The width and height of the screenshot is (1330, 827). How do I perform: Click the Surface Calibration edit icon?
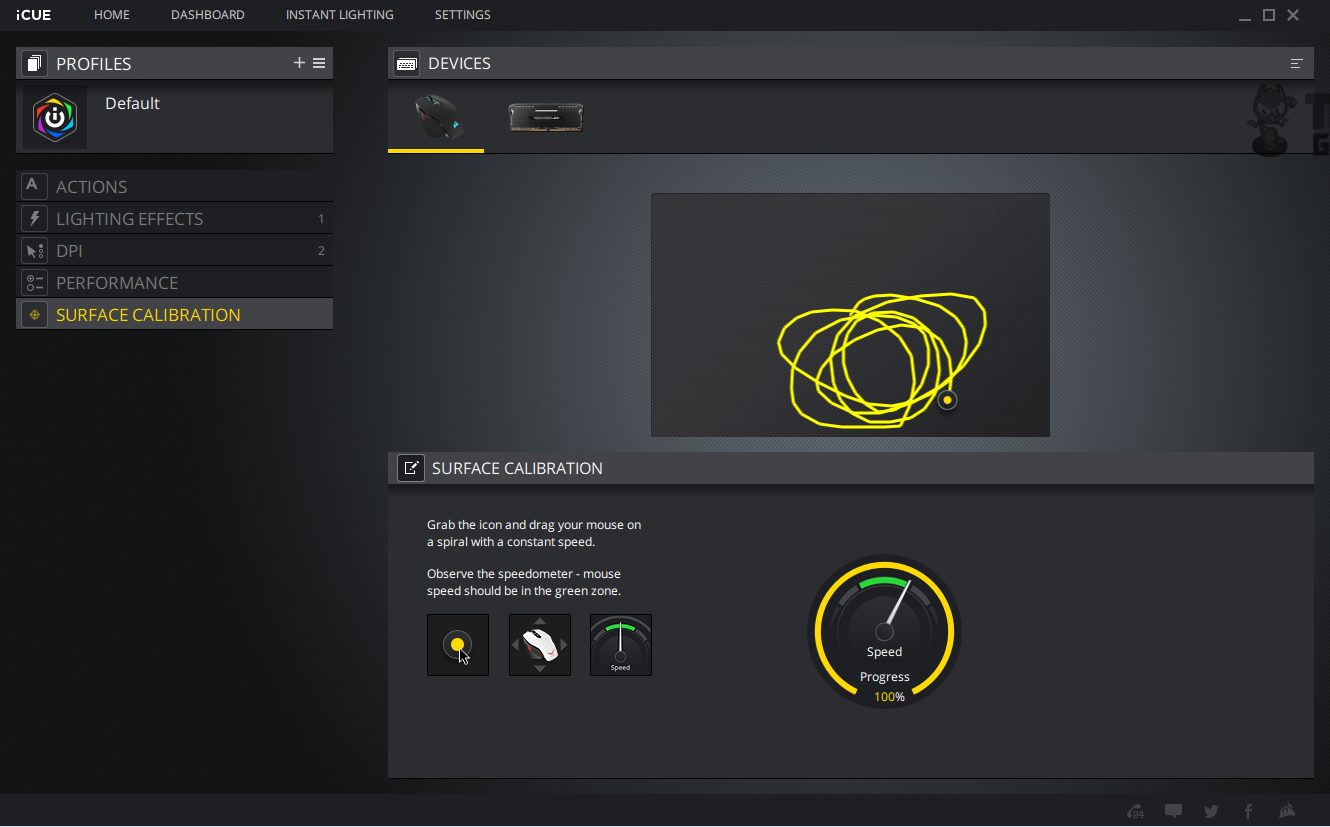click(x=411, y=468)
